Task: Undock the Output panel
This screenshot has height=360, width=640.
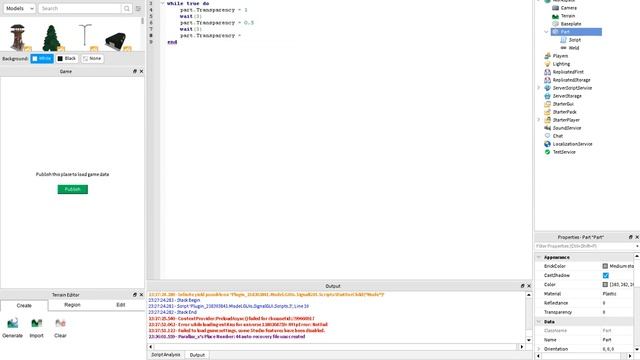Action: tap(522, 286)
